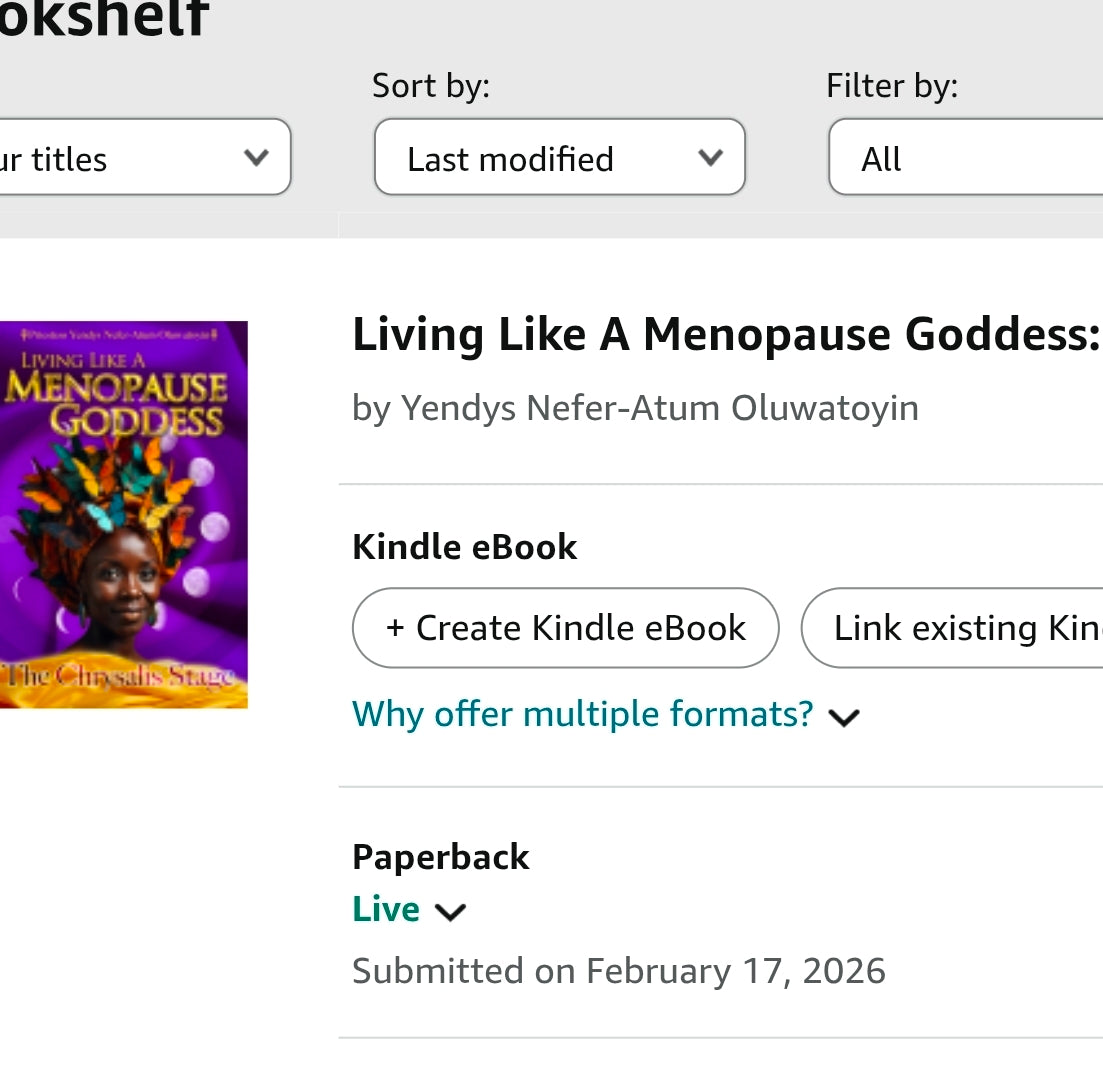Click the Sort by label
Image resolution: width=1103 pixels, height=1072 pixels.
431,86
